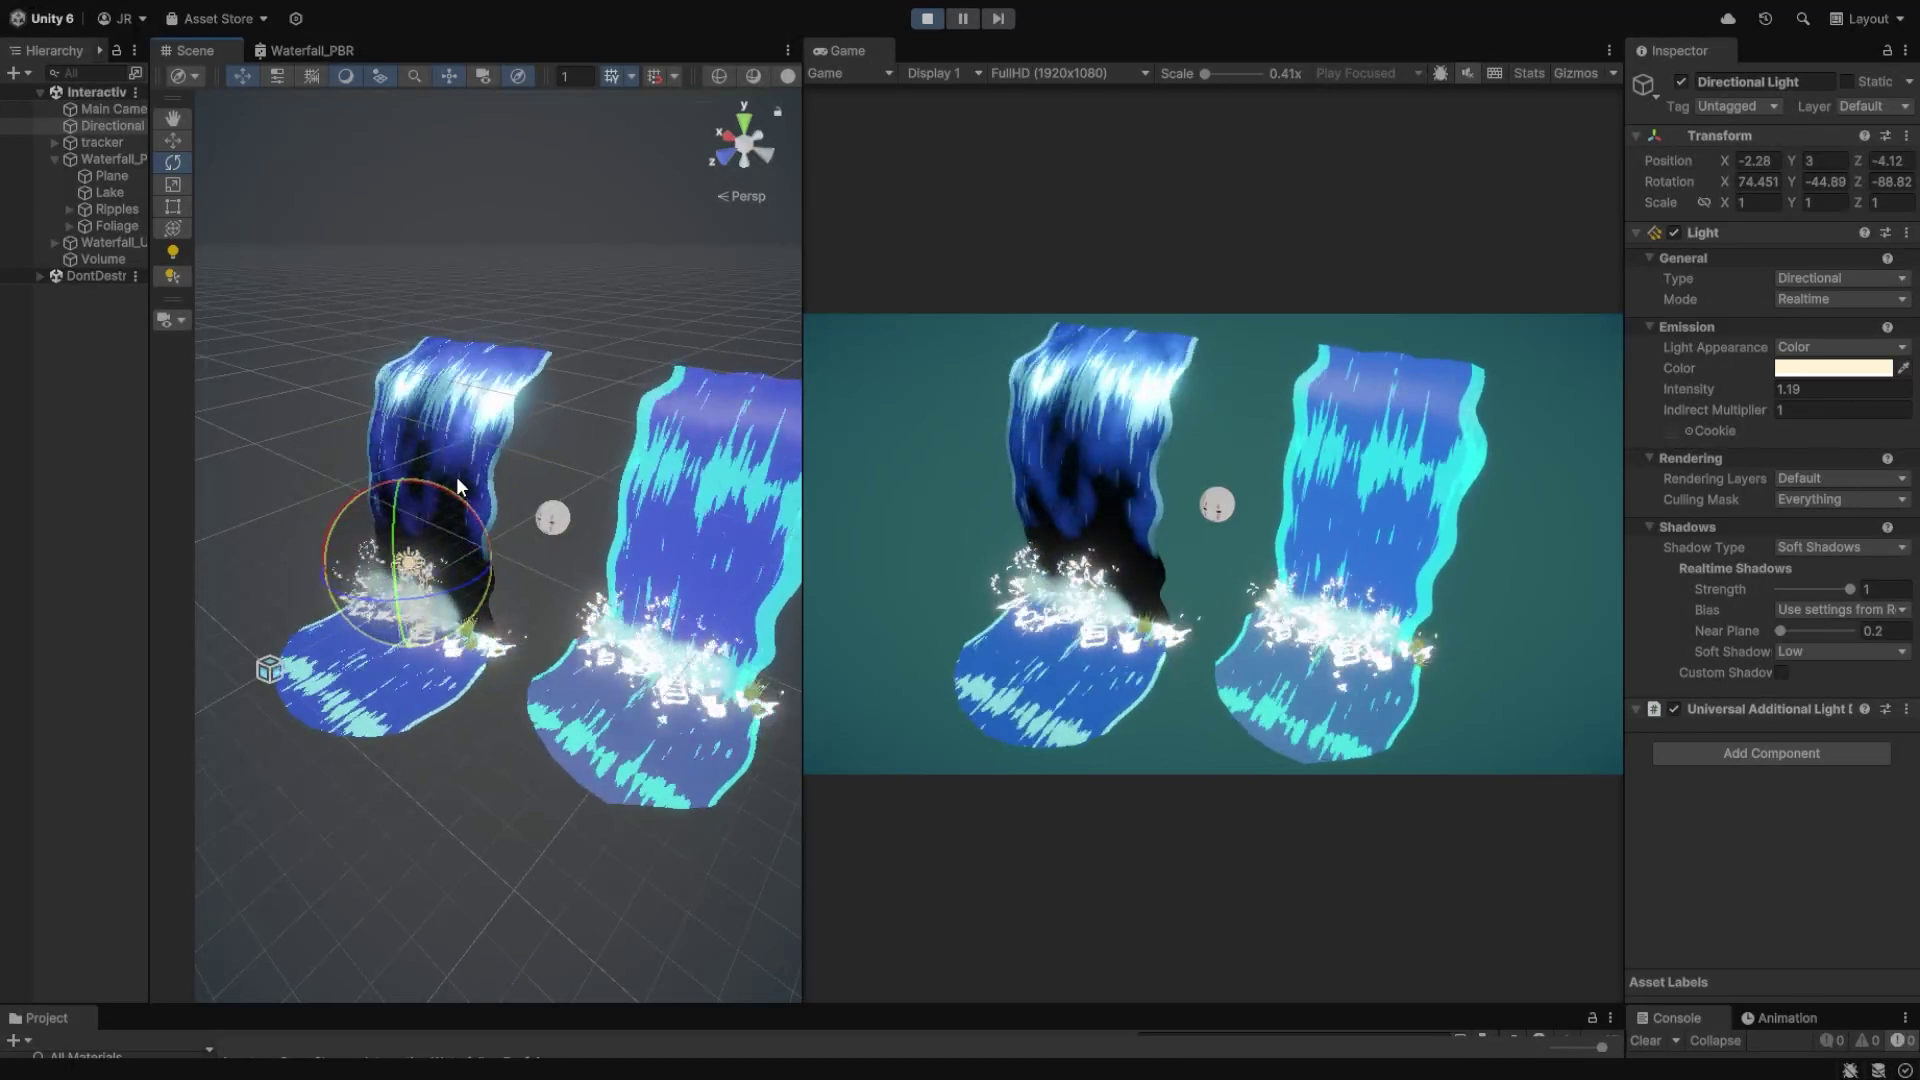Click the settings gear icon in top bar
The height and width of the screenshot is (1080, 1920).
point(295,18)
